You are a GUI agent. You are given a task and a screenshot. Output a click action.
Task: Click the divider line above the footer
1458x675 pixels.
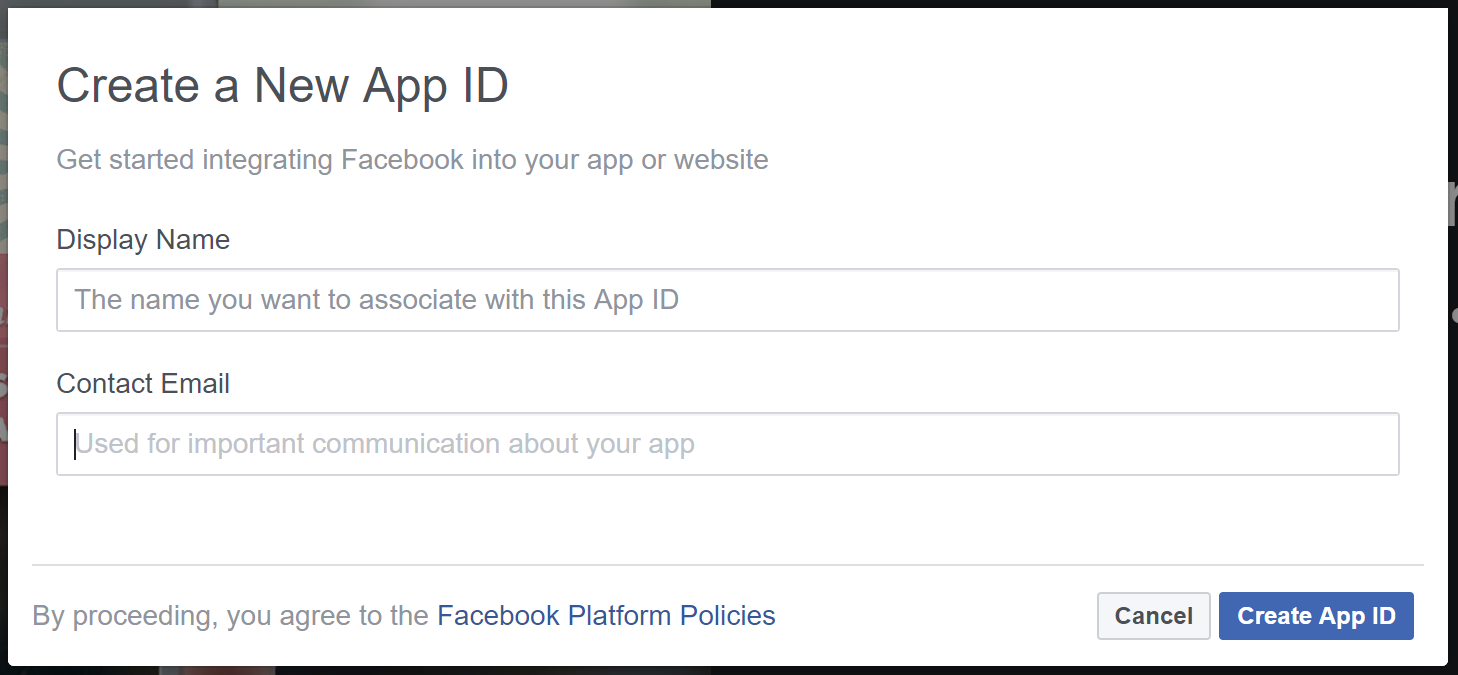tap(727, 565)
